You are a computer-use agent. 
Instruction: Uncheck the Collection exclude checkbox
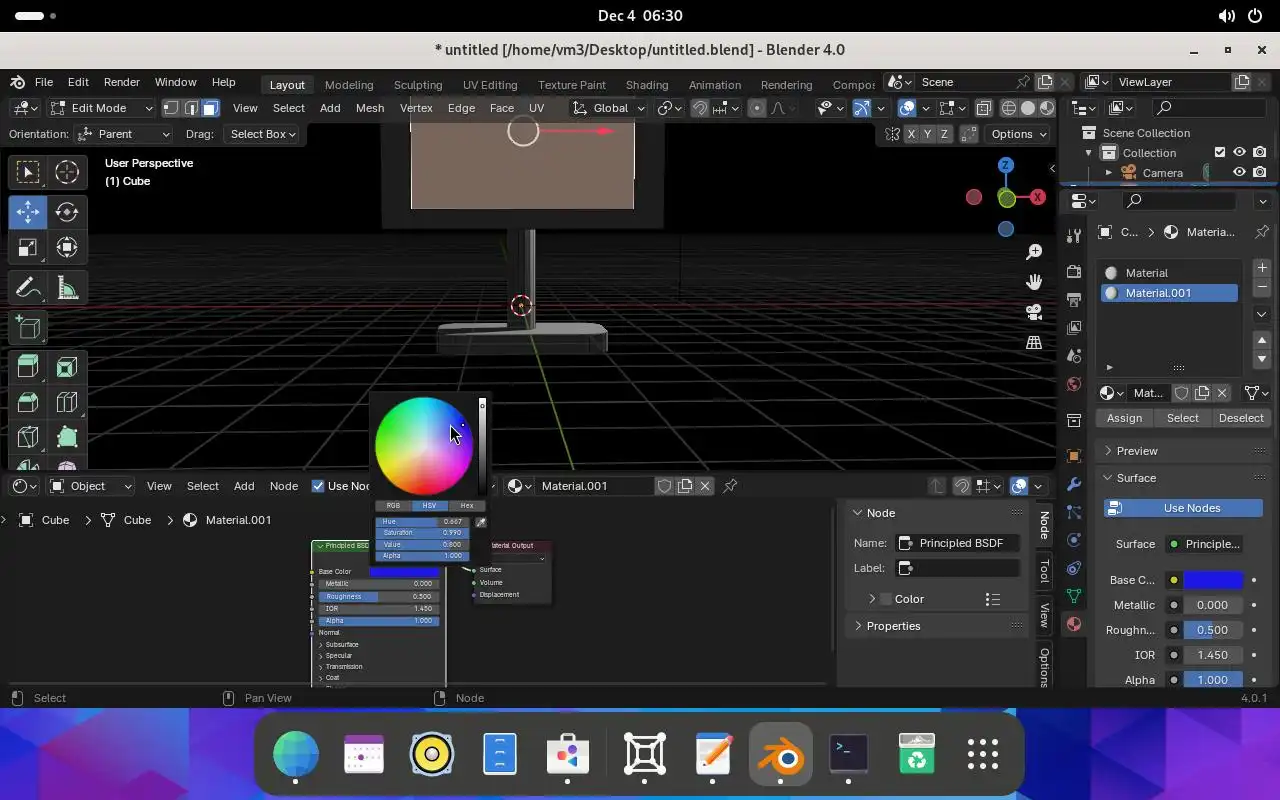pyautogui.click(x=1220, y=152)
